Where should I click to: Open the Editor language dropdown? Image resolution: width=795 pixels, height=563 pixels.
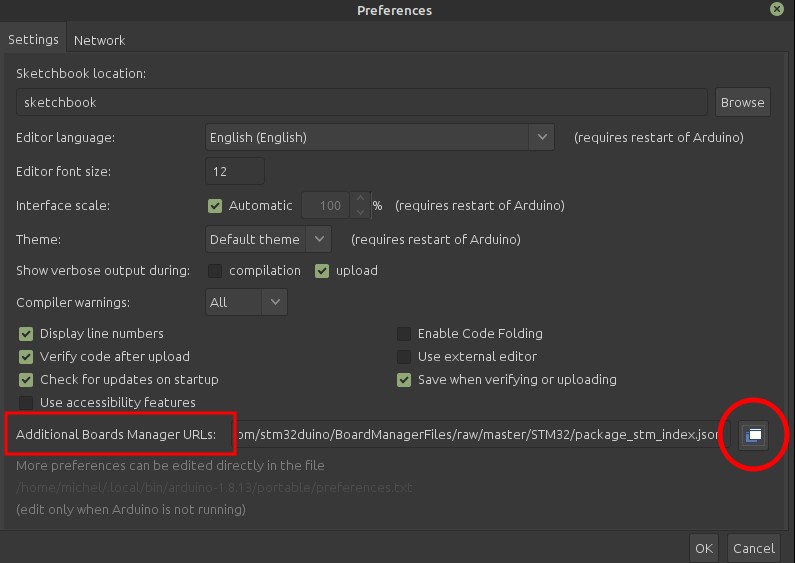tap(380, 137)
